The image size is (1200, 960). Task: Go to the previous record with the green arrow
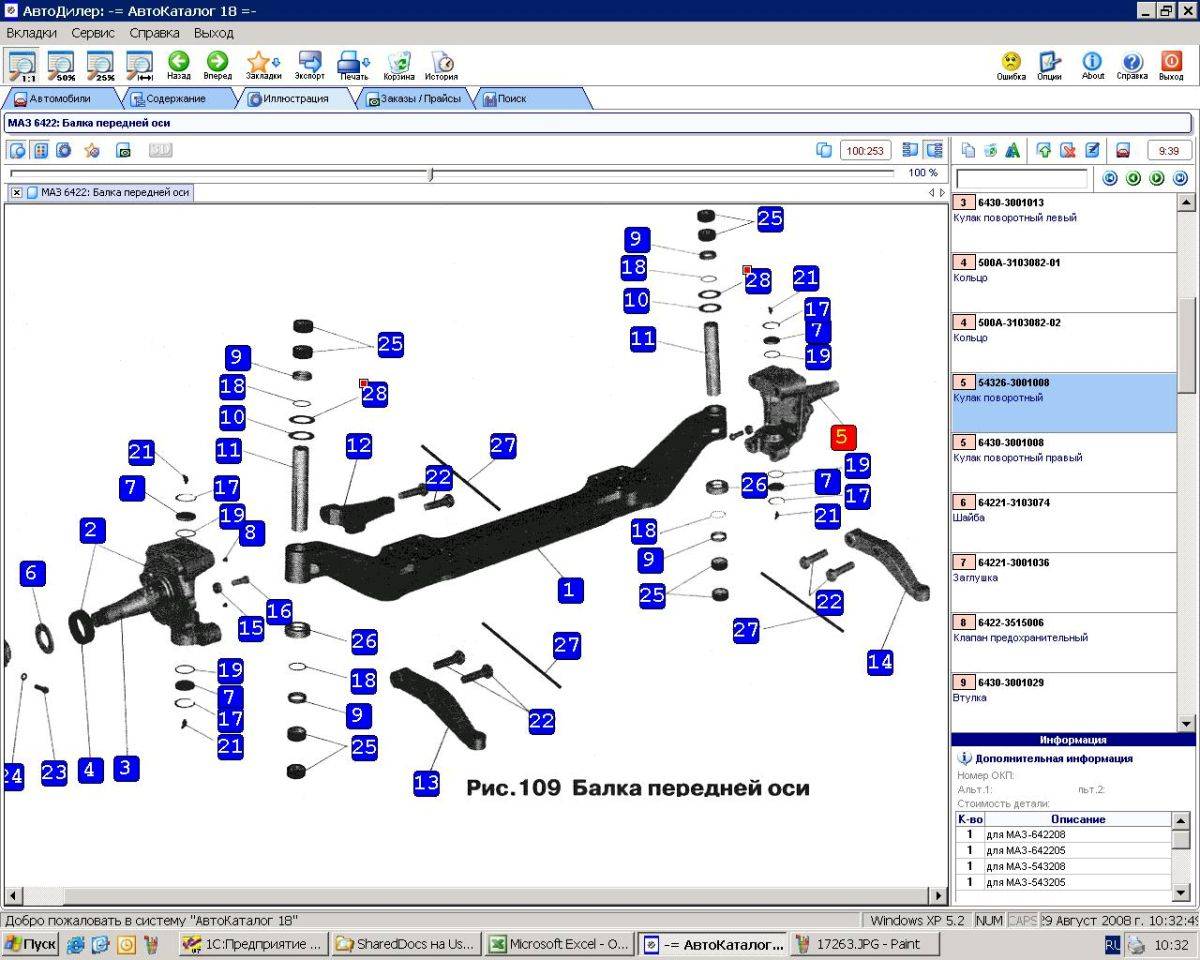(x=1133, y=178)
